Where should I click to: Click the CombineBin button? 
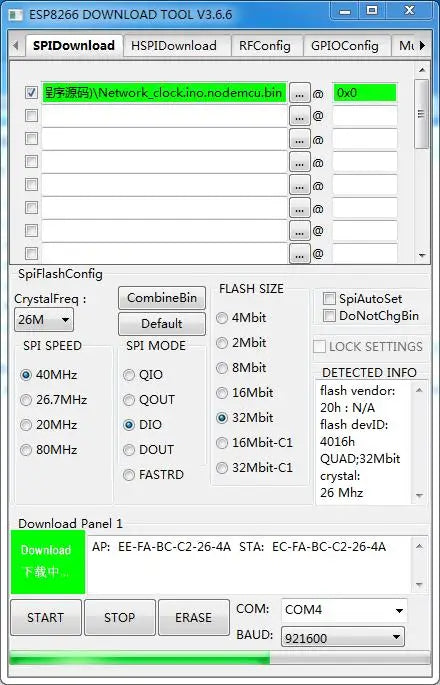(162, 298)
